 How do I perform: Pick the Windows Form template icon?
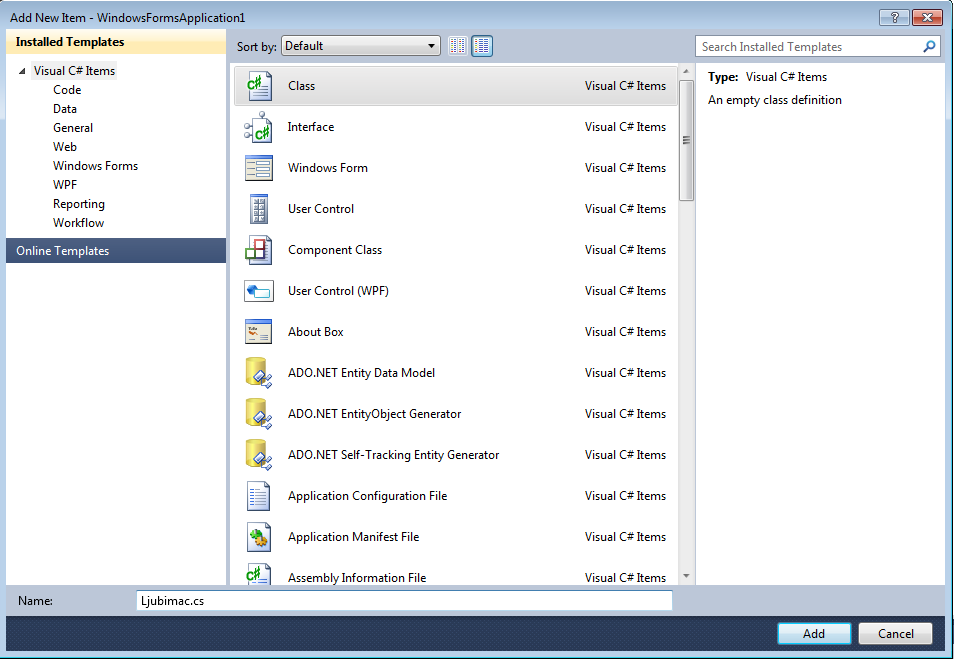point(259,168)
